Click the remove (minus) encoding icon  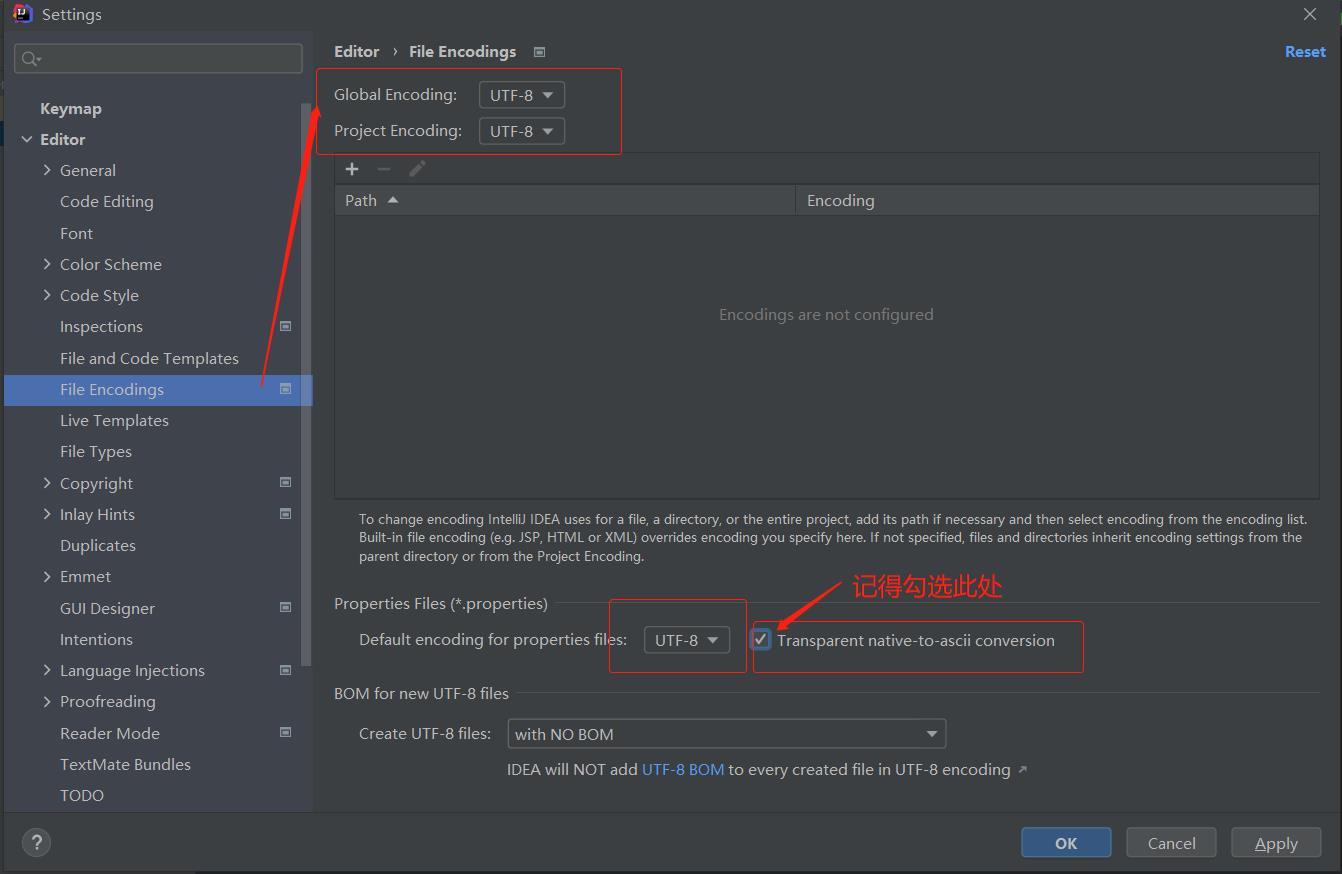(384, 169)
